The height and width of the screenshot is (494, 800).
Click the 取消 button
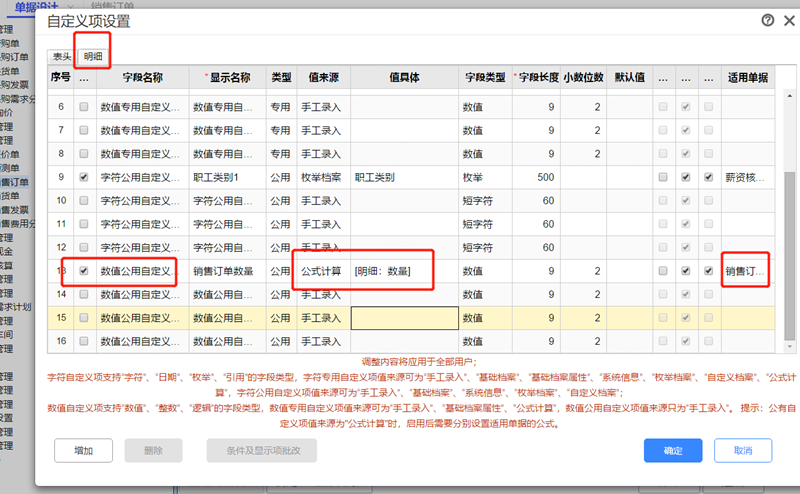point(743,451)
